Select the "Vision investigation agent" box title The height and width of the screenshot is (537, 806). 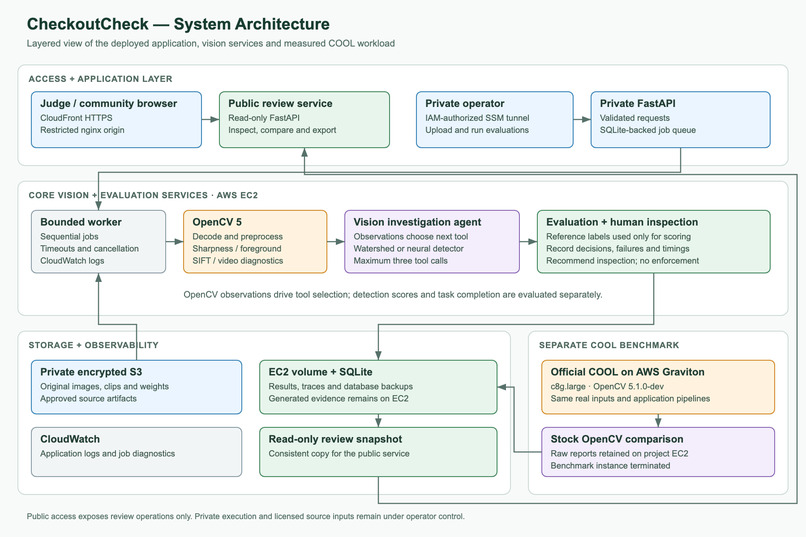pos(417,222)
